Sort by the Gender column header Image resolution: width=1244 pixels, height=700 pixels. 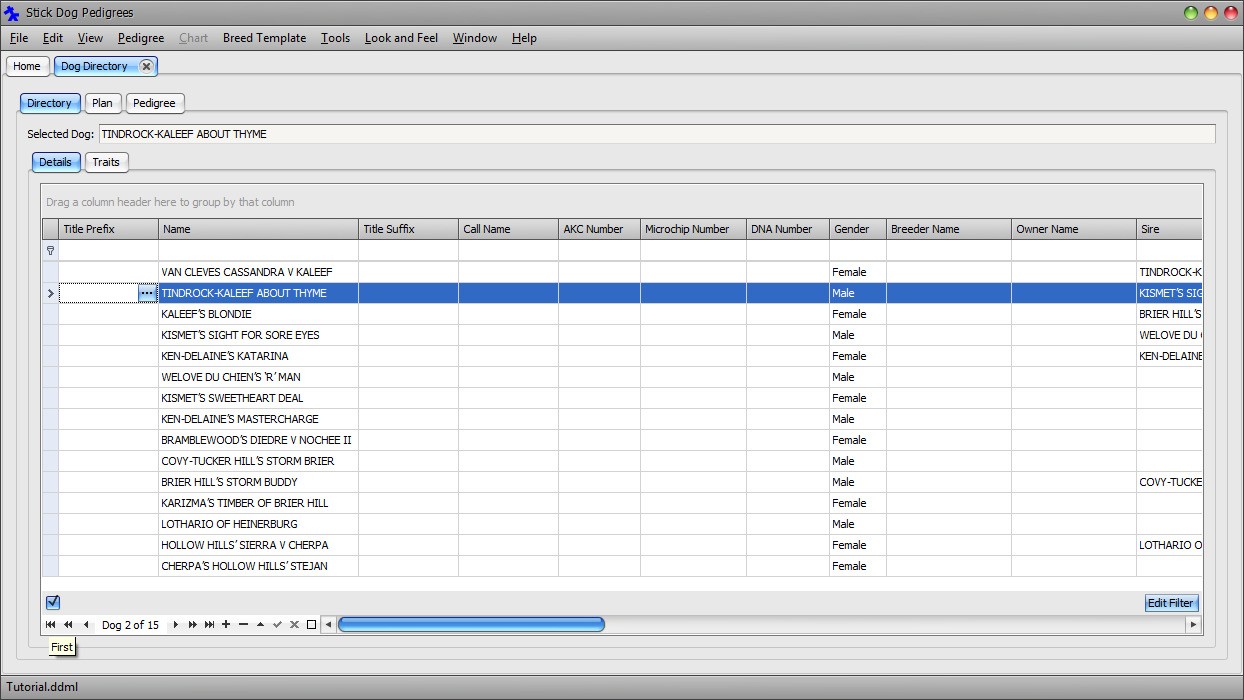point(857,229)
